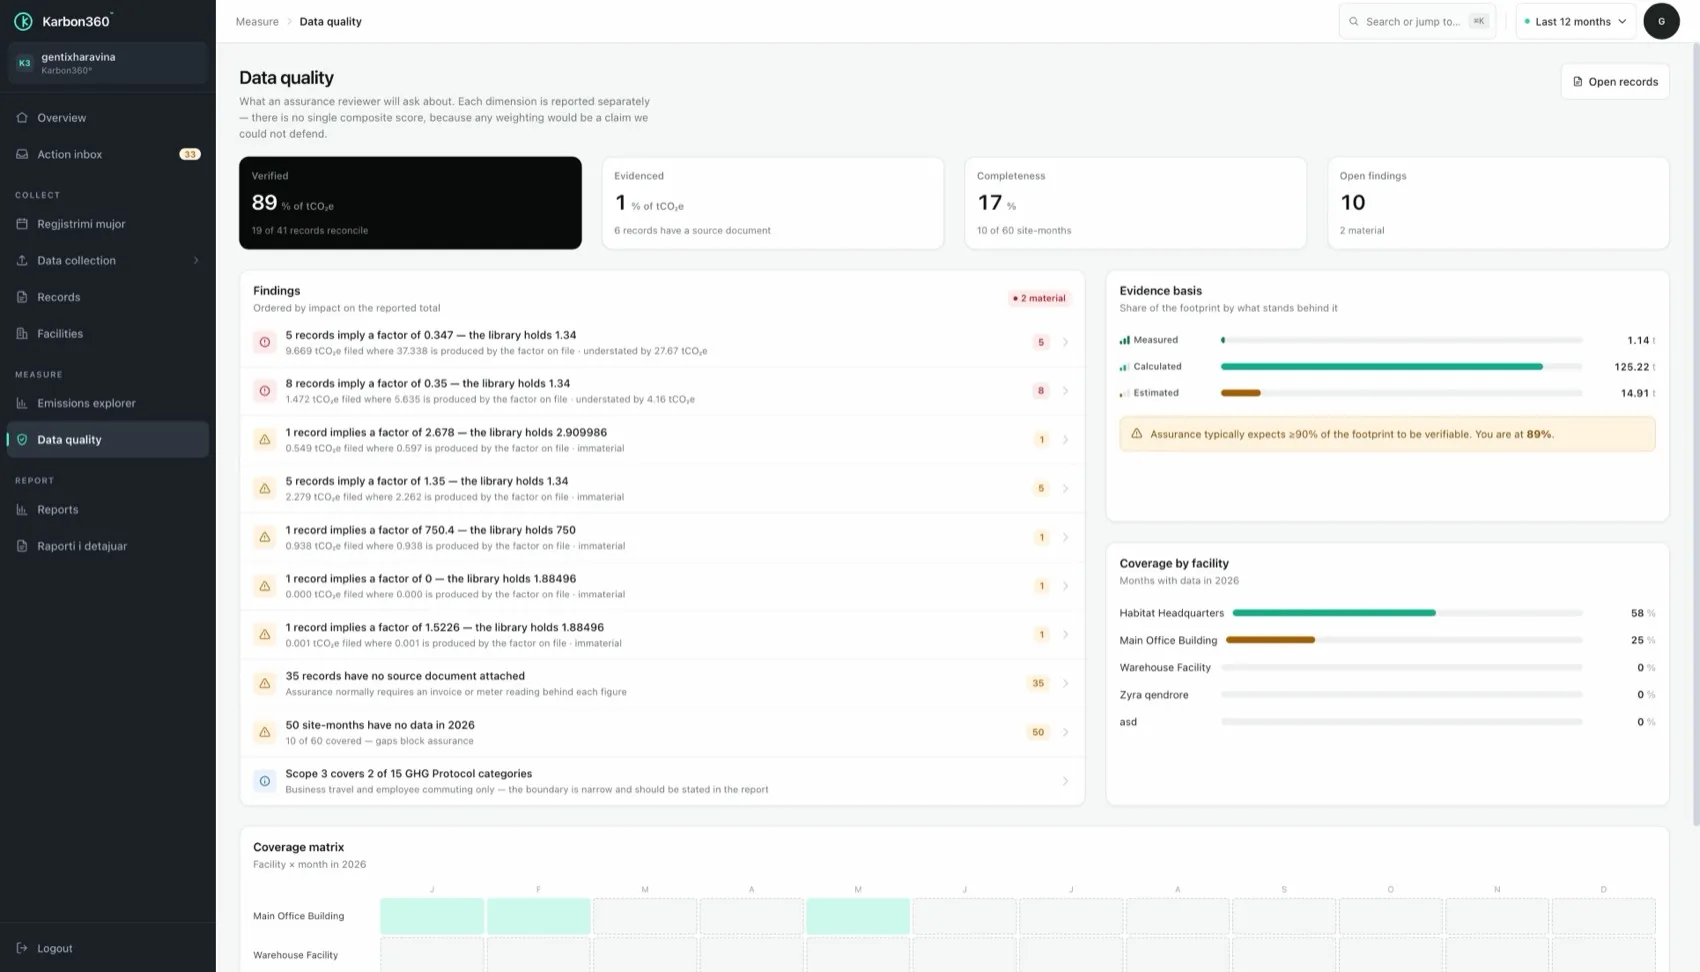The height and width of the screenshot is (972, 1700).
Task: Click the page vertical scrollbar
Action: [1694, 433]
